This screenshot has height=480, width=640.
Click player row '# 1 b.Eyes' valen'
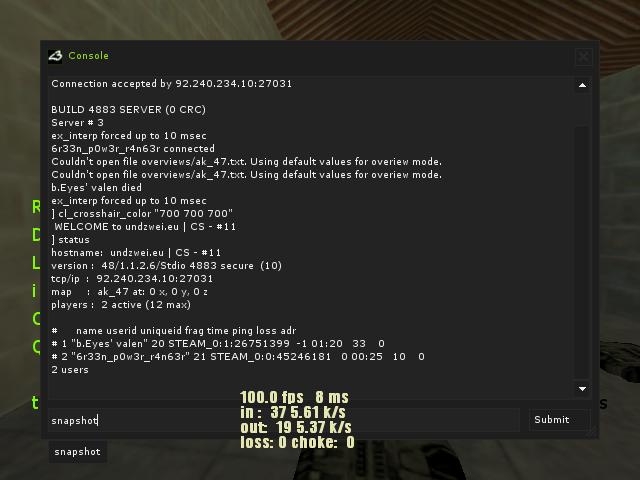(x=218, y=344)
